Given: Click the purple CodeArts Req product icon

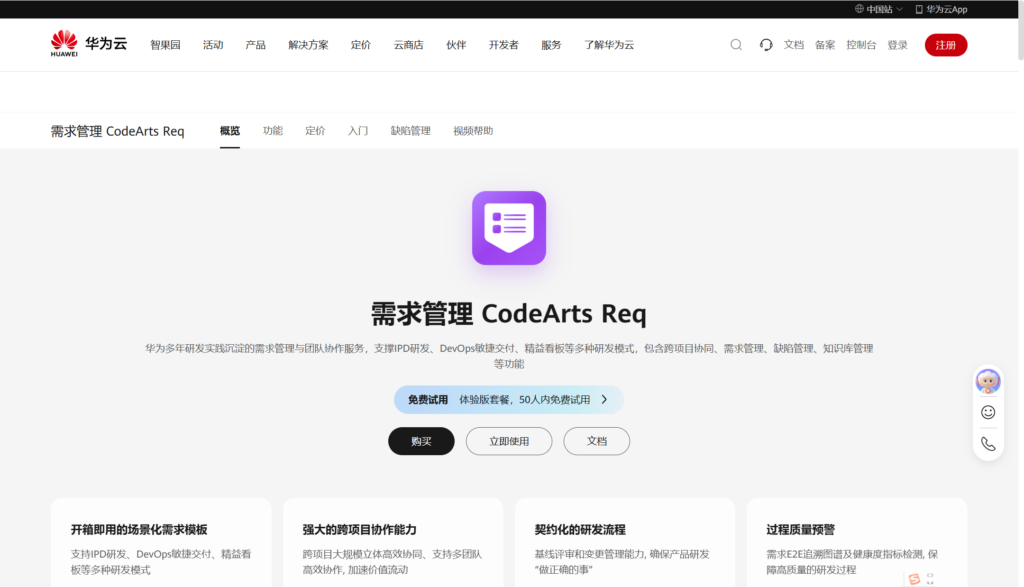Looking at the screenshot, I should coord(509,228).
